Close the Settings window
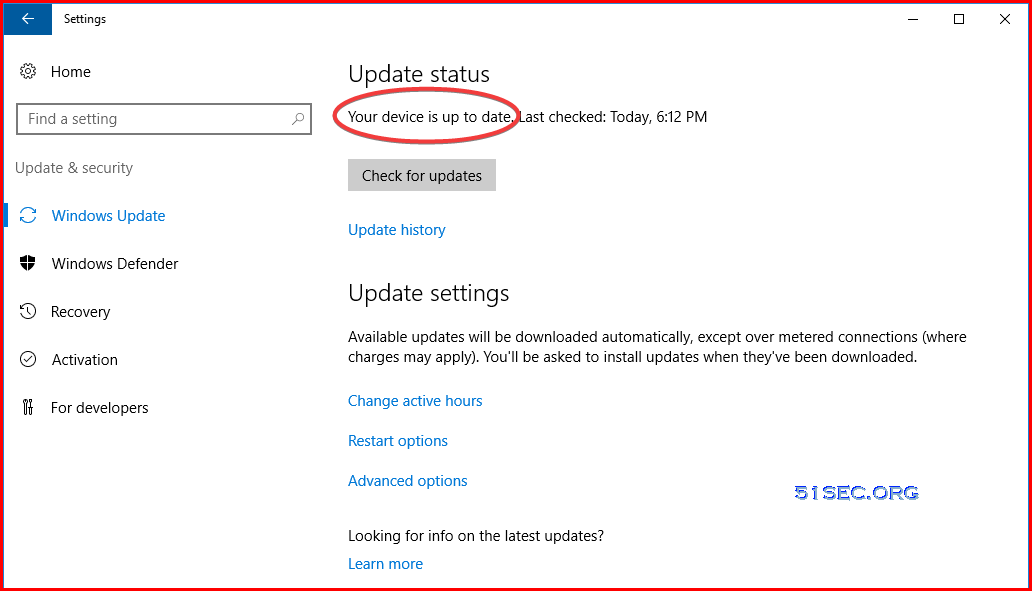The width and height of the screenshot is (1032, 591). coord(1005,19)
